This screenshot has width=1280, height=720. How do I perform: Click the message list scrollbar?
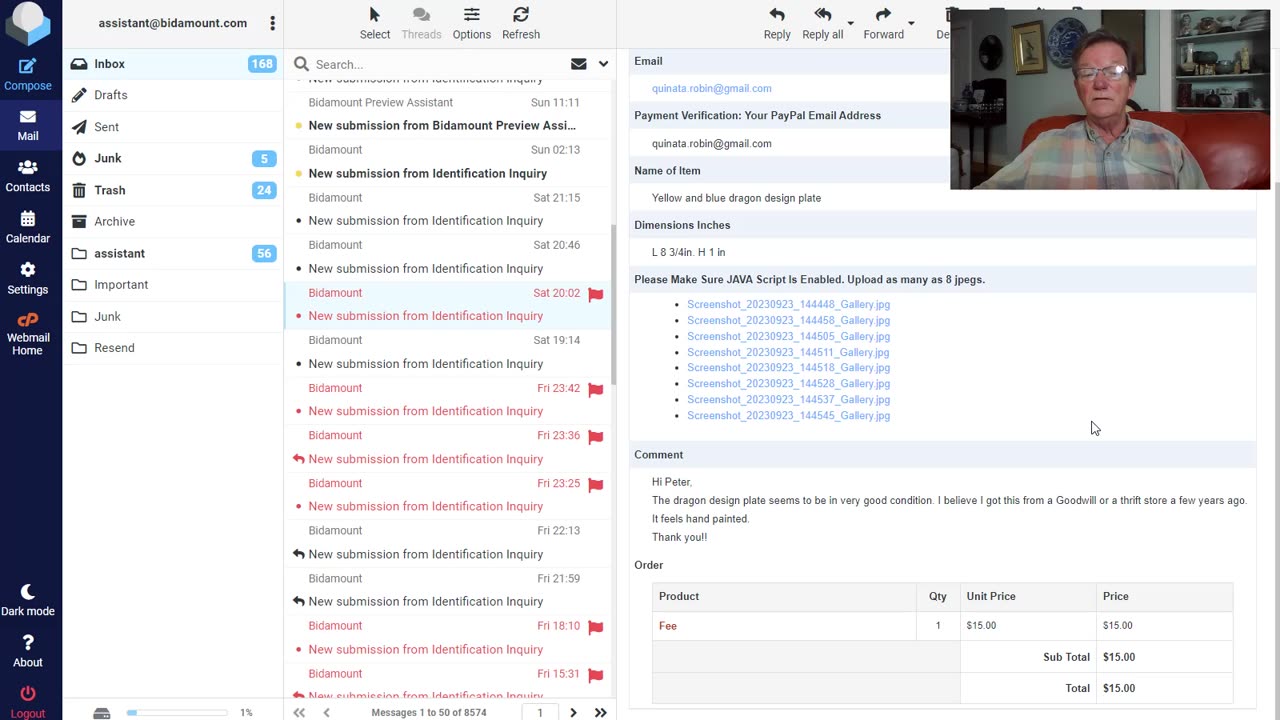pyautogui.click(x=613, y=304)
